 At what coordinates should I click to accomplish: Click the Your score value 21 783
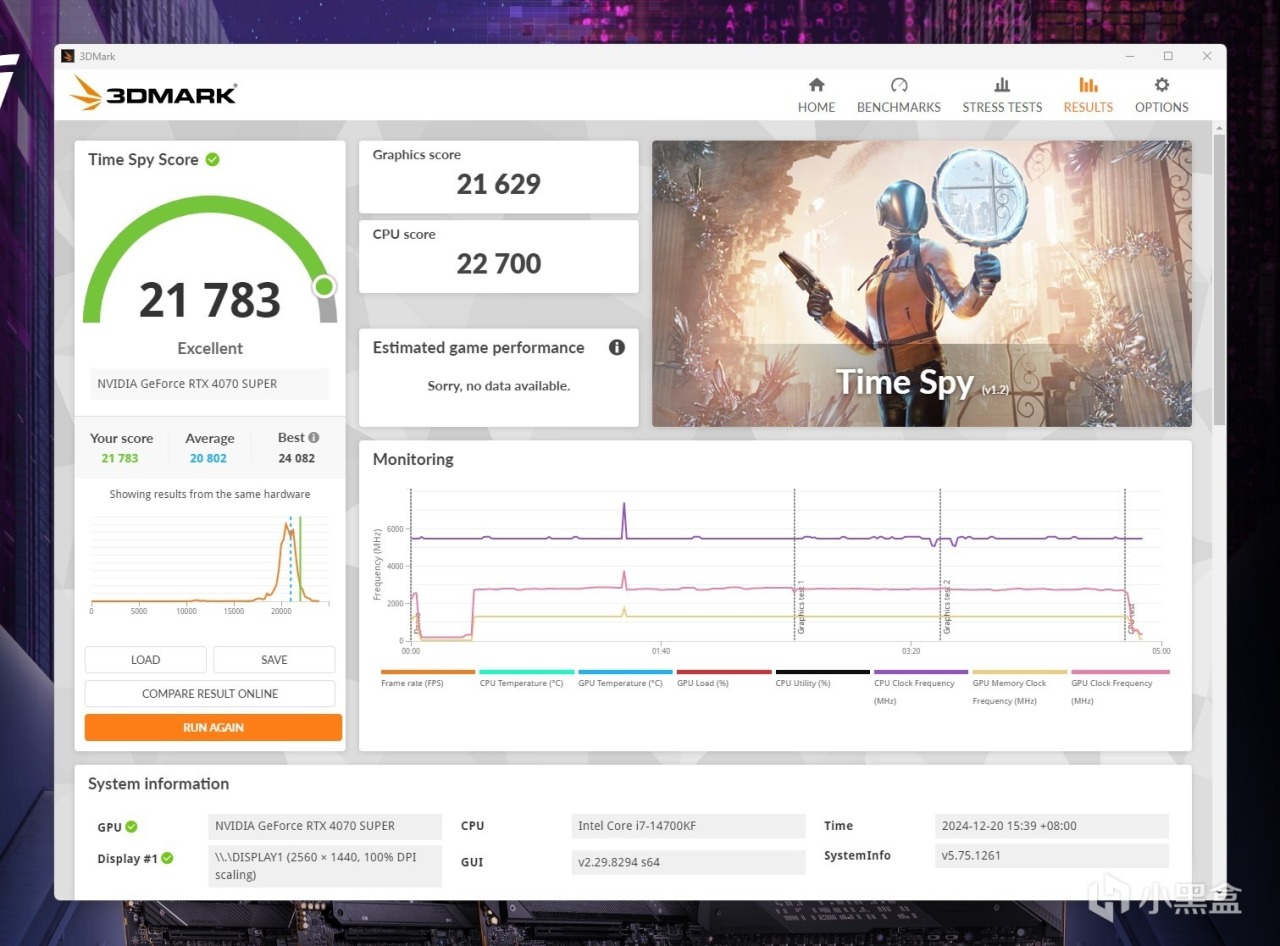[120, 458]
